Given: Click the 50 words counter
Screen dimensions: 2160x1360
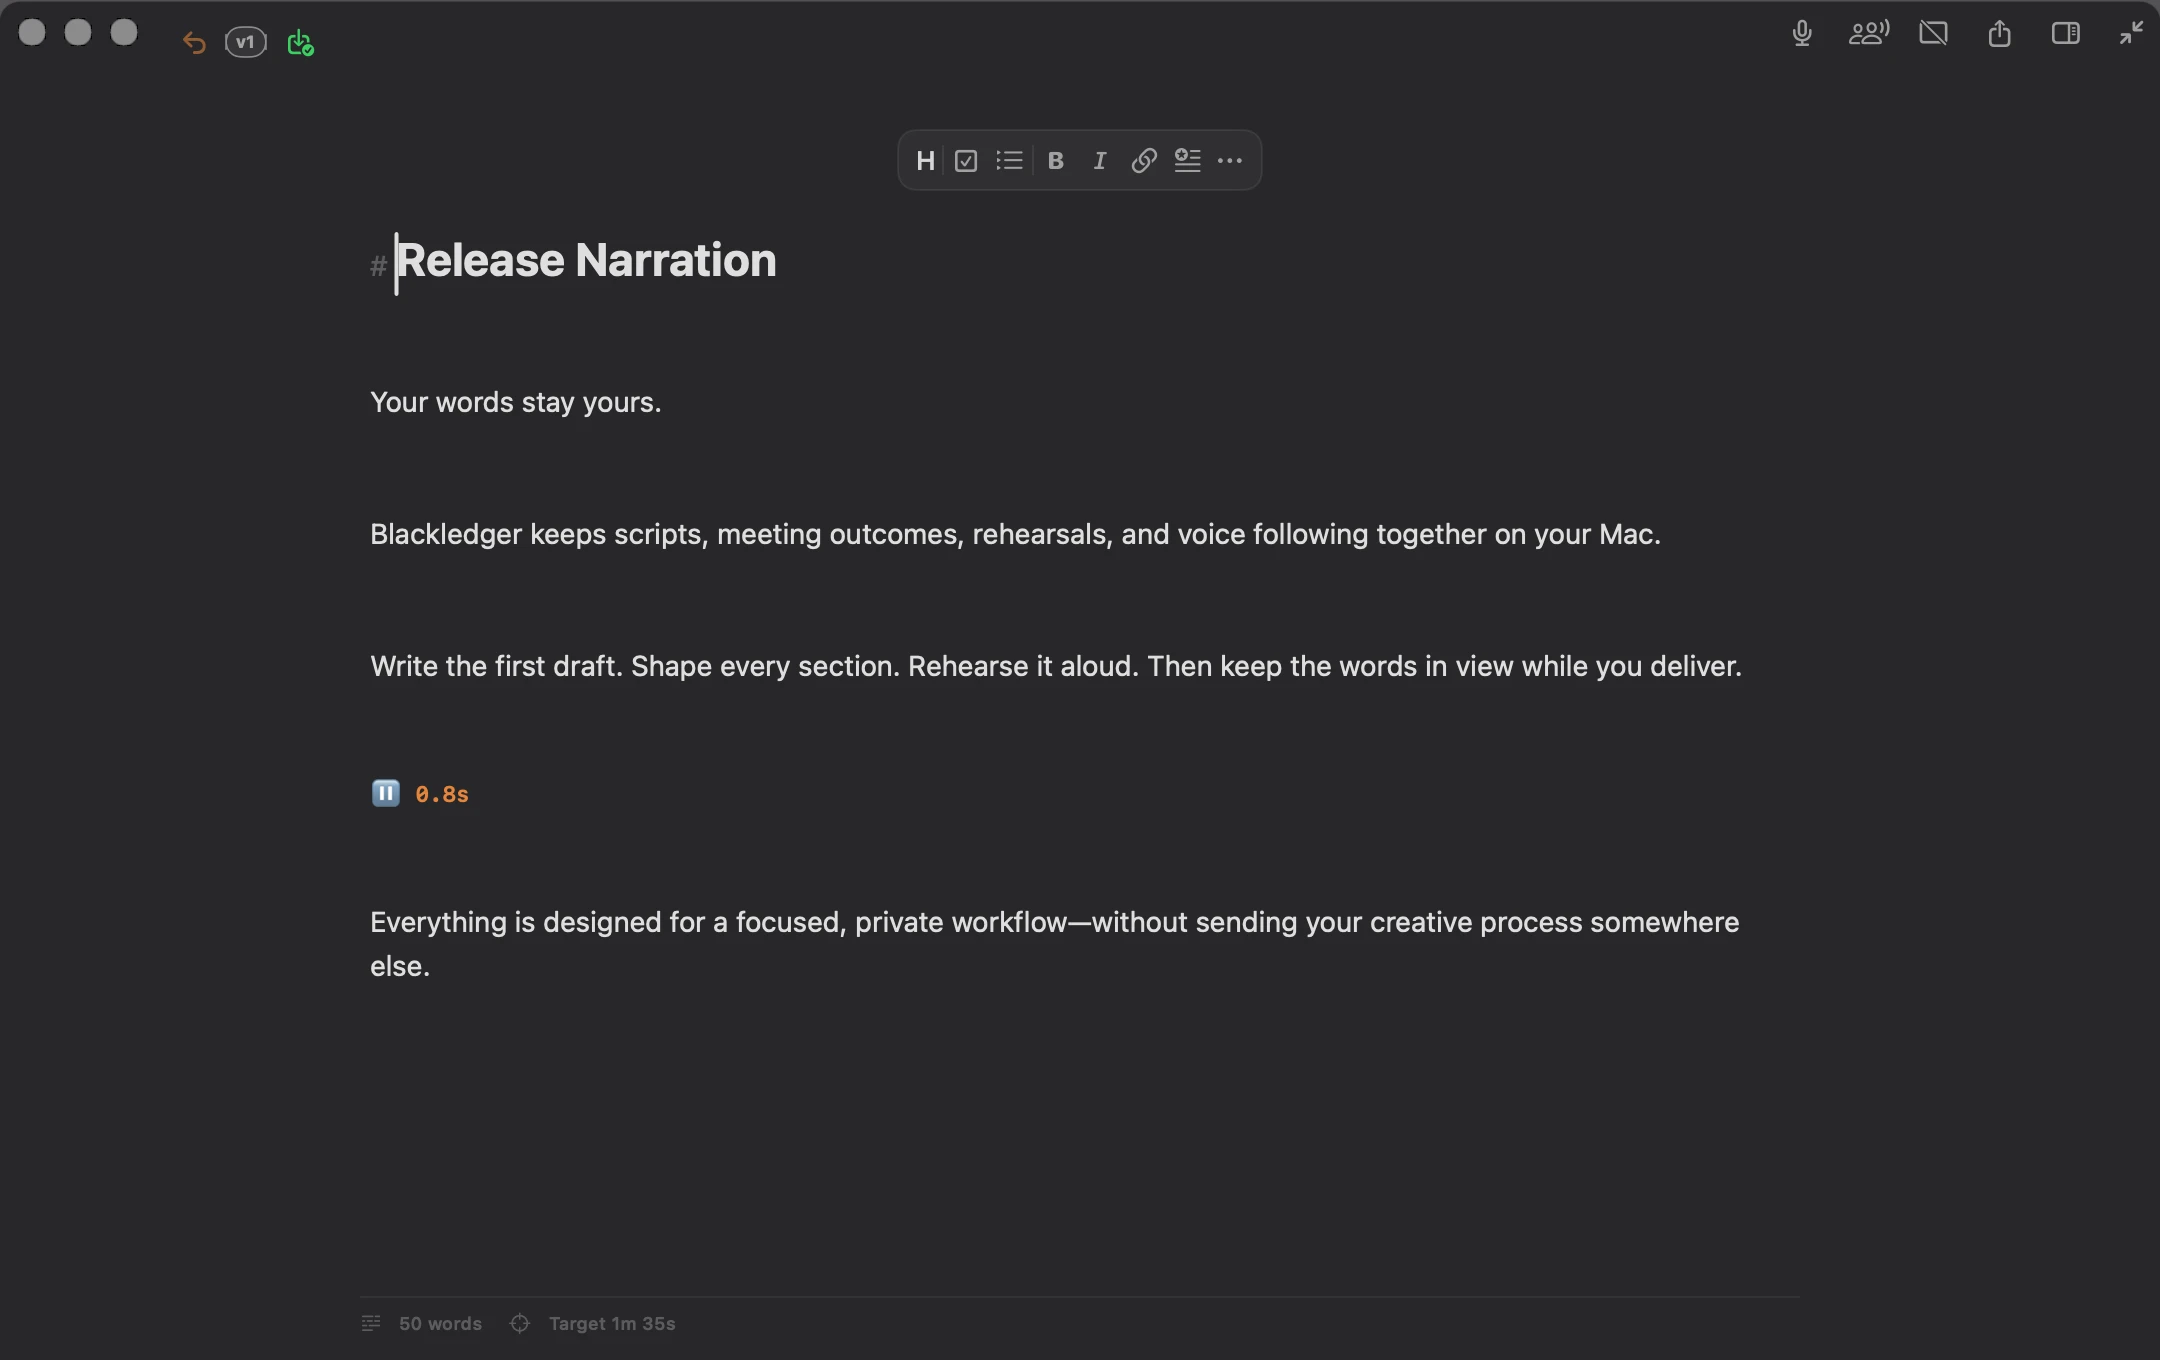Looking at the screenshot, I should tap(440, 1324).
